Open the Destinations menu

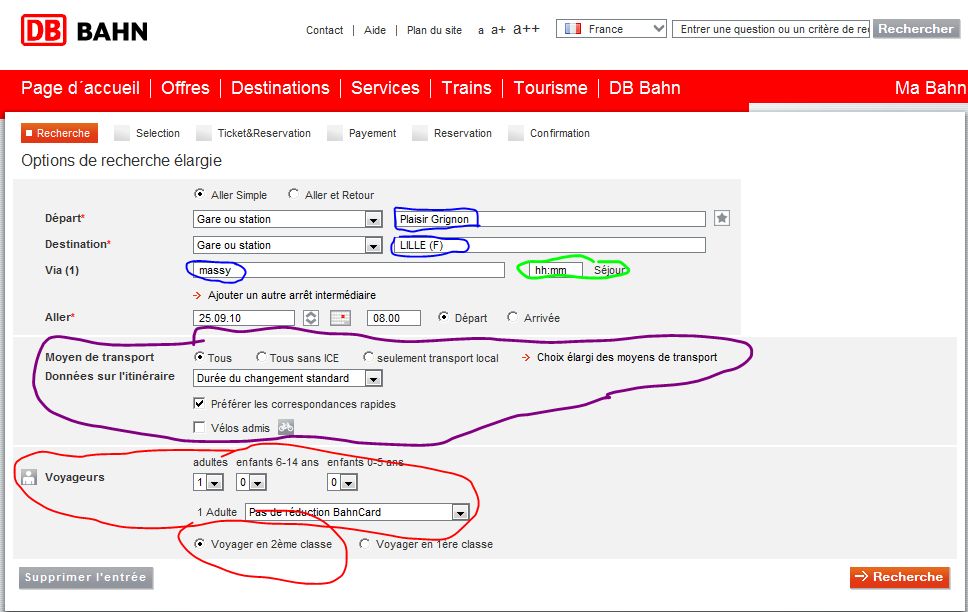[x=280, y=88]
